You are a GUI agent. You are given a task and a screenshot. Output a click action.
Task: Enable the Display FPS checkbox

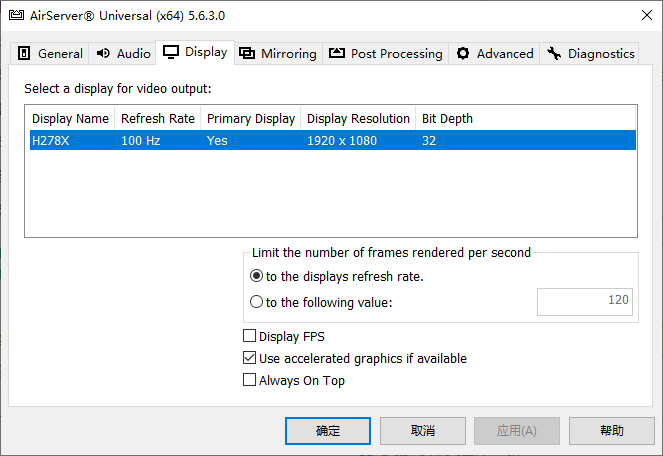click(x=250, y=336)
